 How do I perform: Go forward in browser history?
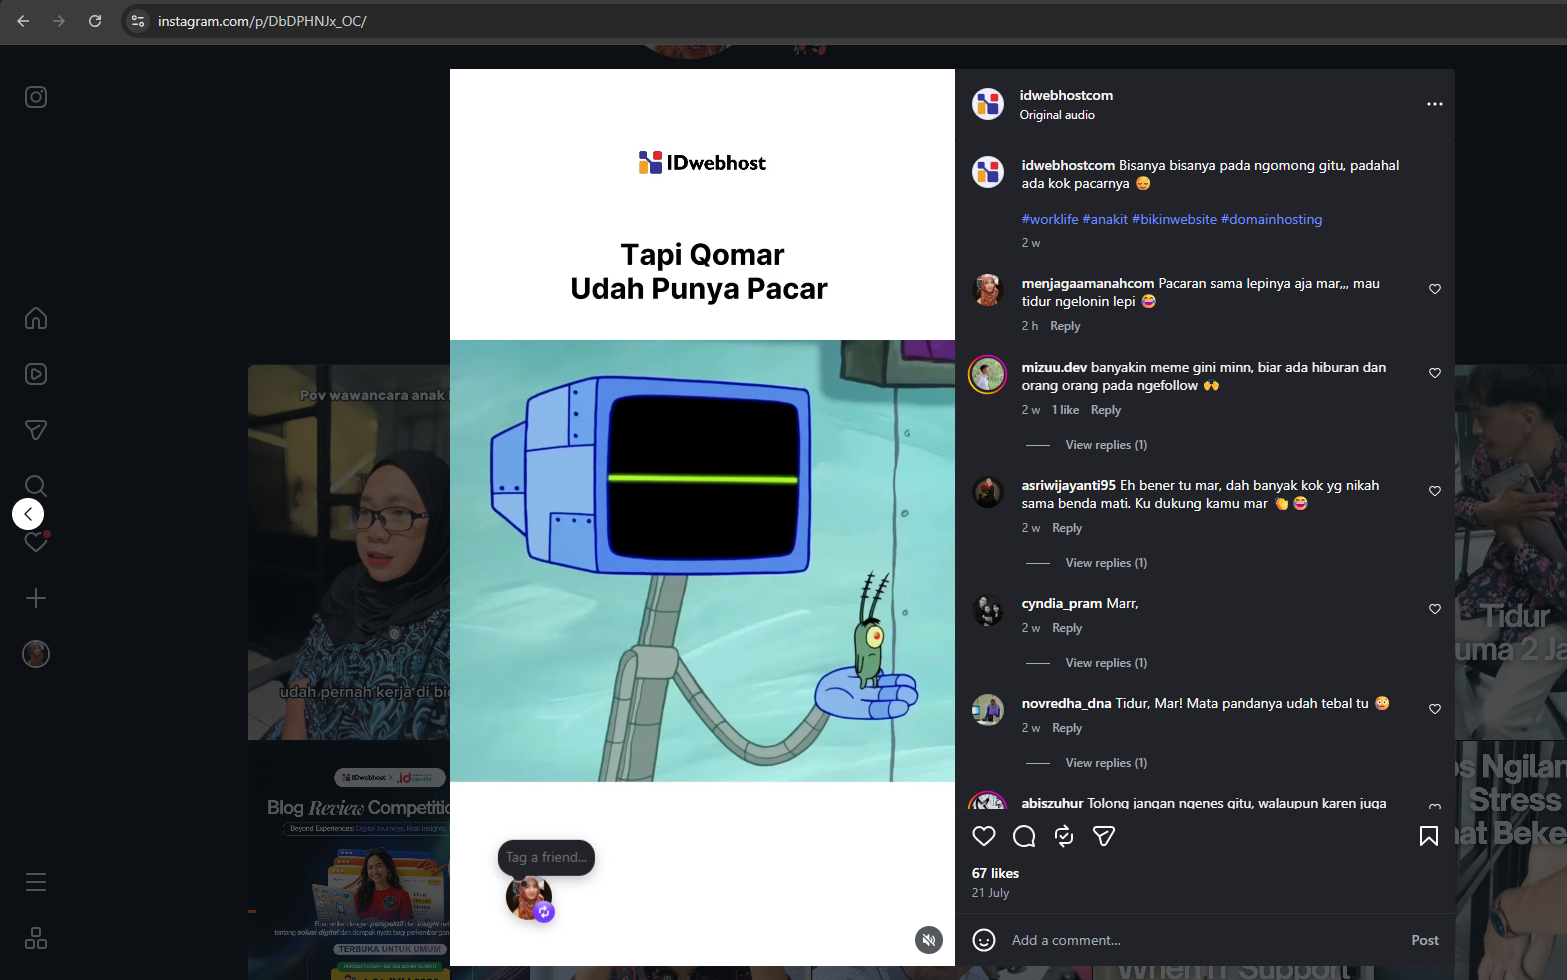(x=59, y=21)
